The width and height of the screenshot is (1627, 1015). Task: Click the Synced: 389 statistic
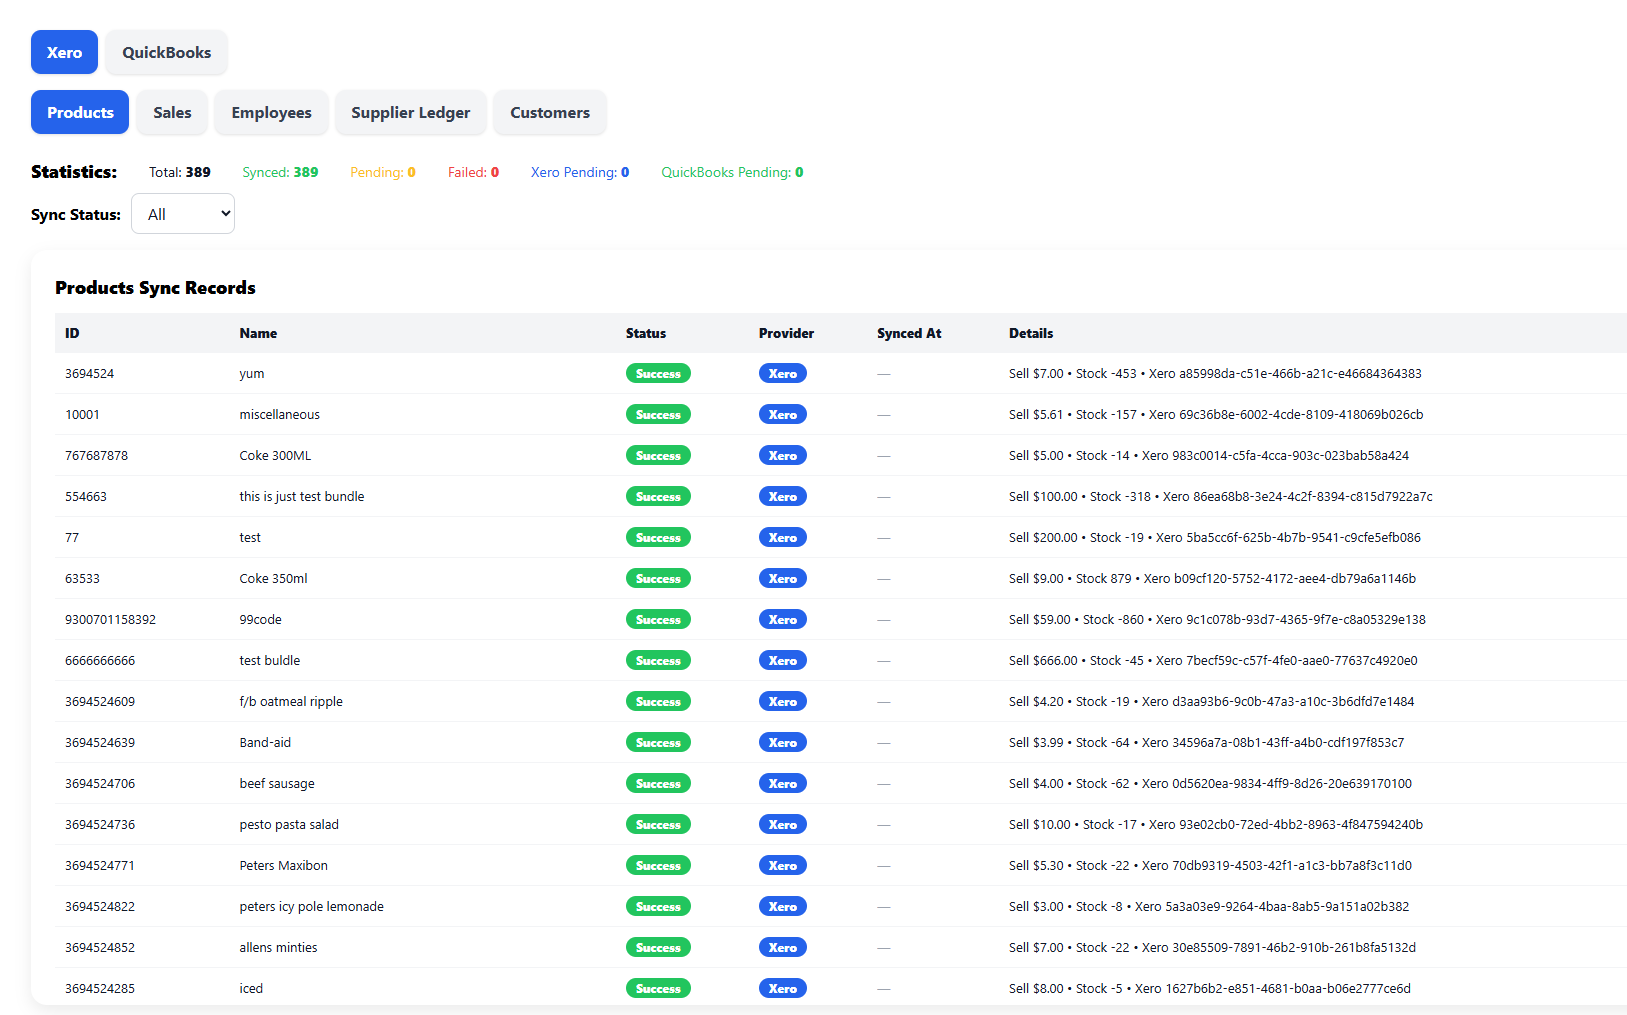click(280, 172)
